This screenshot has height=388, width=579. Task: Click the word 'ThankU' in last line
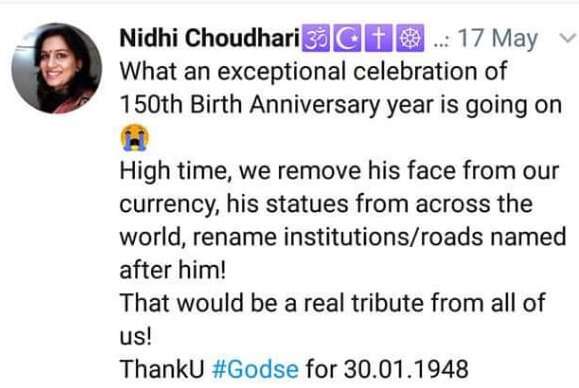162,369
